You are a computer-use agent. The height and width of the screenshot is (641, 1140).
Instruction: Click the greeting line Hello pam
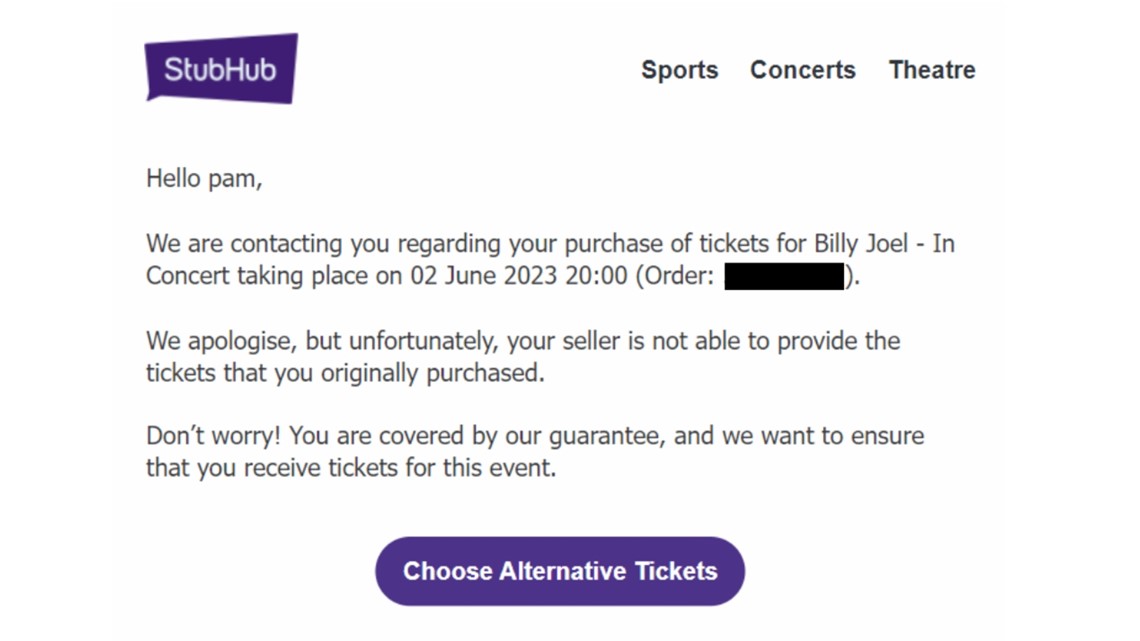click(203, 178)
